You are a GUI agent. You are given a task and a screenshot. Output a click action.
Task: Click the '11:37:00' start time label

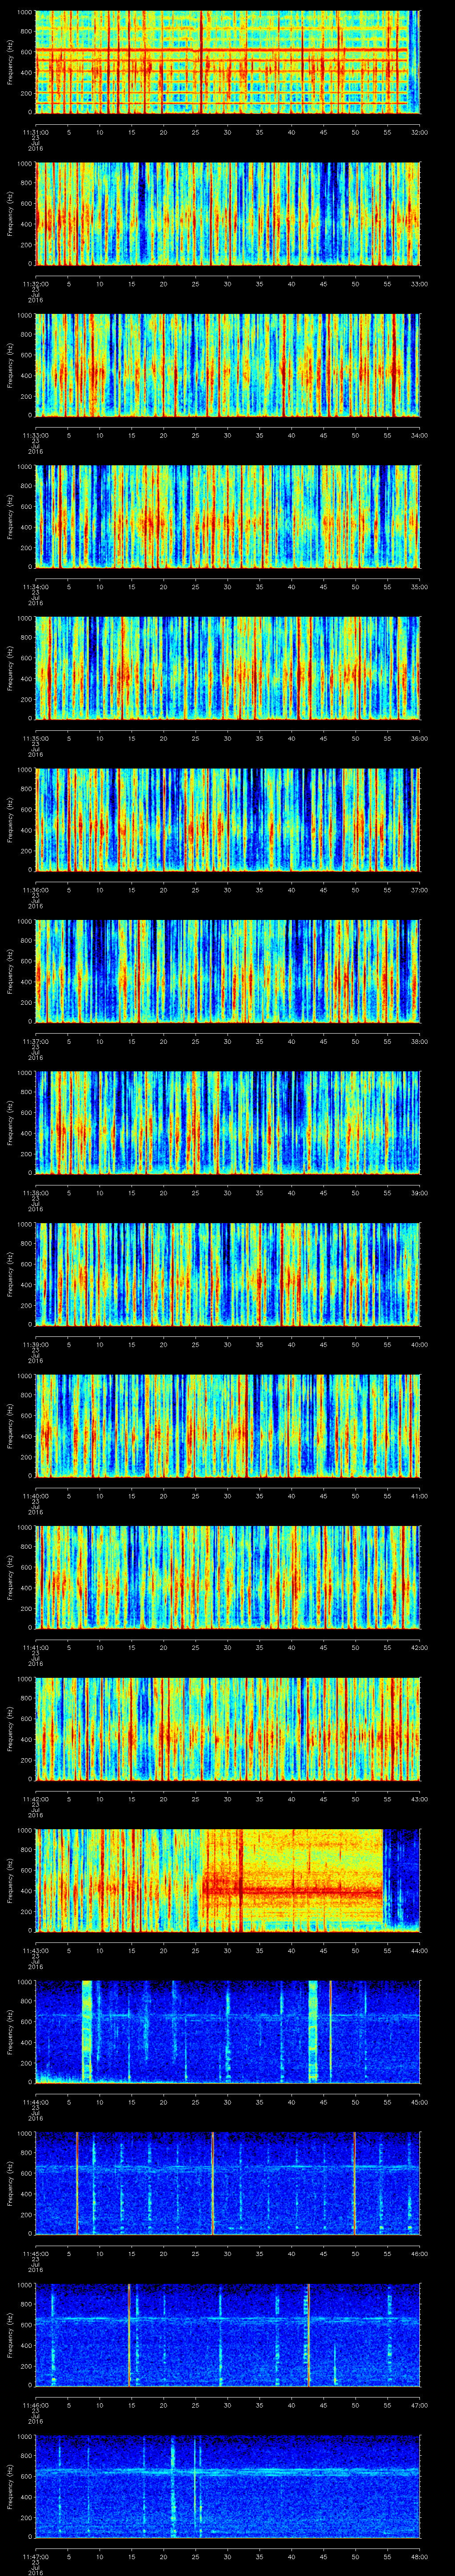coord(36,1041)
